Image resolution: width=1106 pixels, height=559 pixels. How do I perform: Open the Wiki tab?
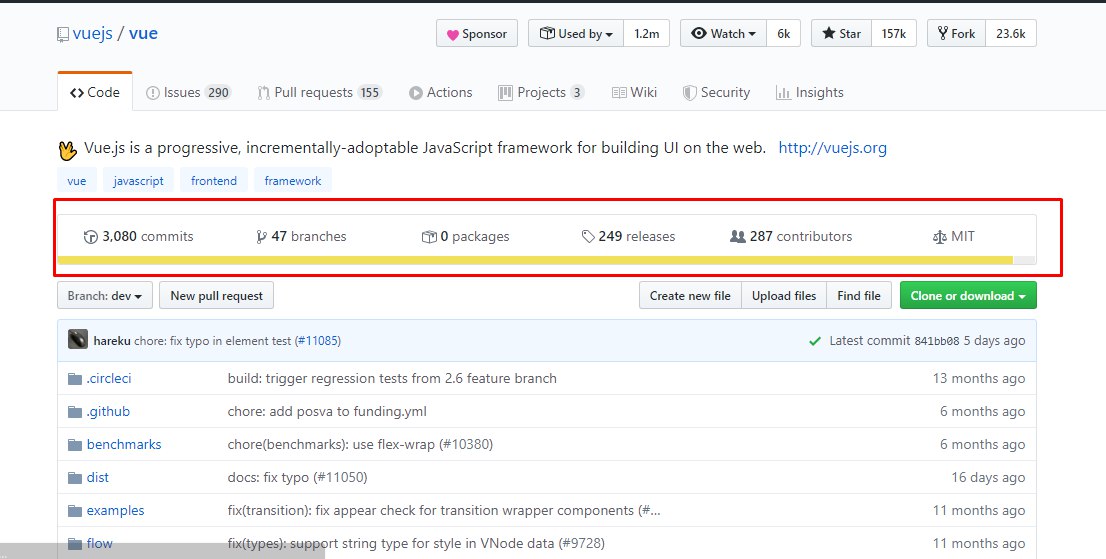(634, 92)
